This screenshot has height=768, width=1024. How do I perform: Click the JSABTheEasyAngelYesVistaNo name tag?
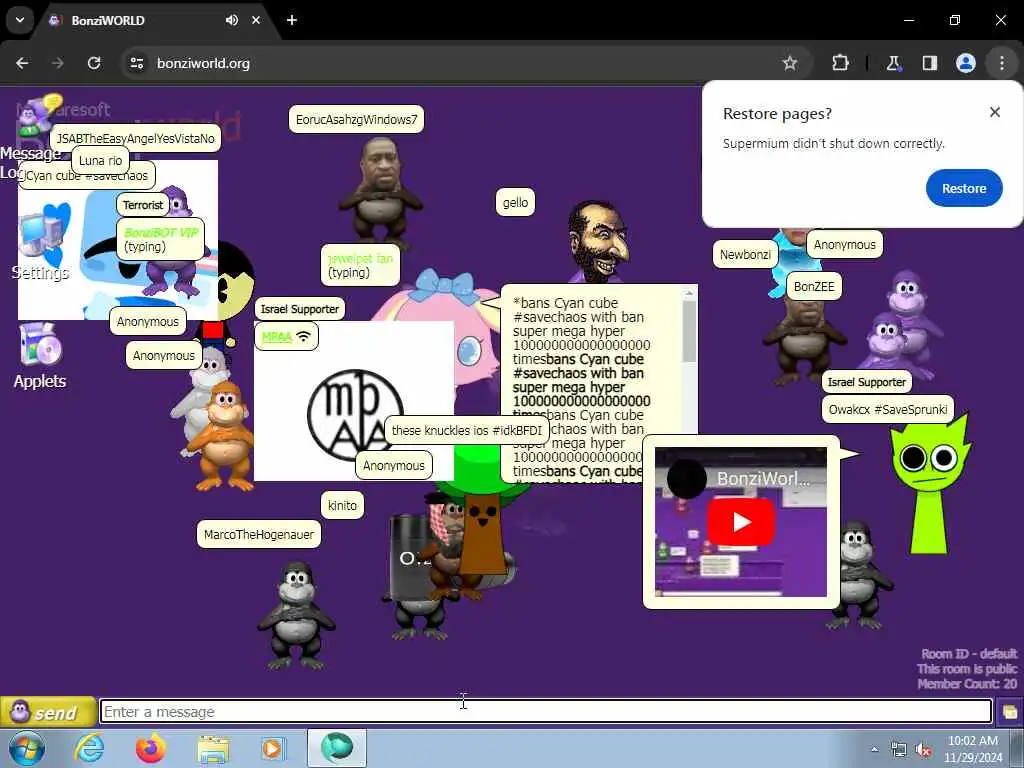pos(135,138)
